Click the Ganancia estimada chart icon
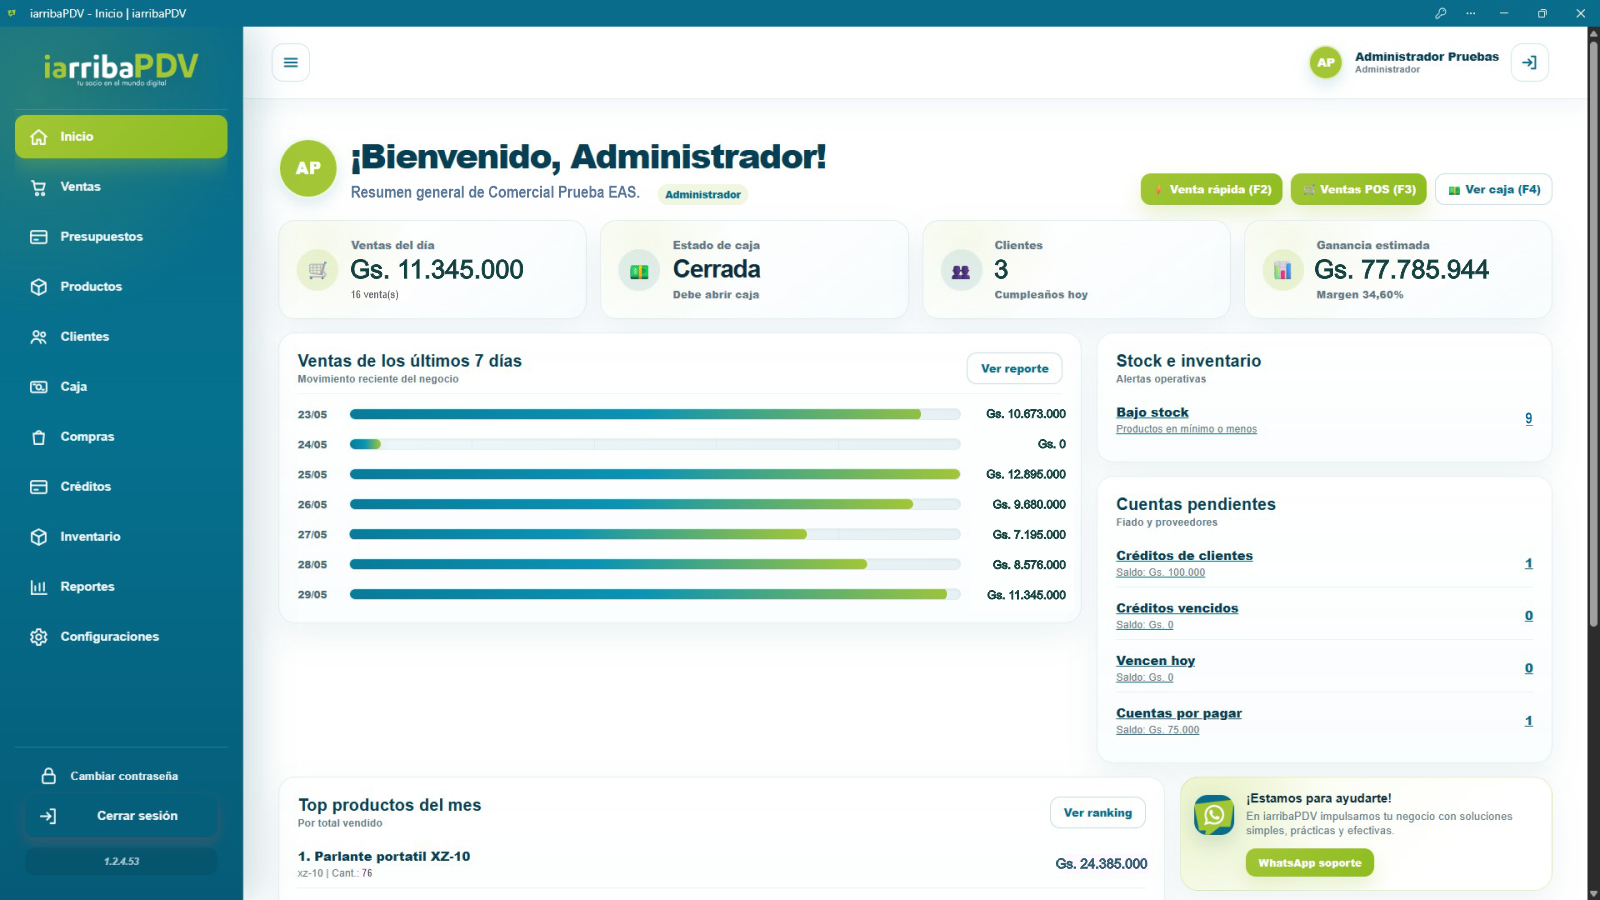Viewport: 1600px width, 900px height. coord(1283,270)
